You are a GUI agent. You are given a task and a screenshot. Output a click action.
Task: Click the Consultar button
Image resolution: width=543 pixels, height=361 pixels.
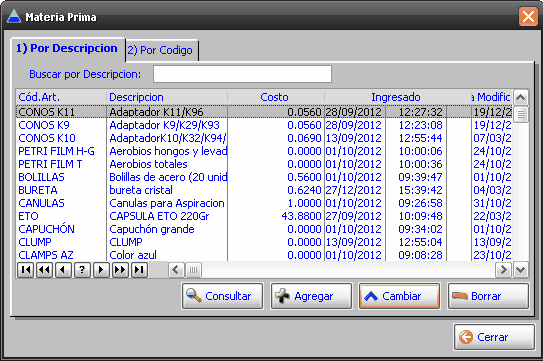[222, 296]
